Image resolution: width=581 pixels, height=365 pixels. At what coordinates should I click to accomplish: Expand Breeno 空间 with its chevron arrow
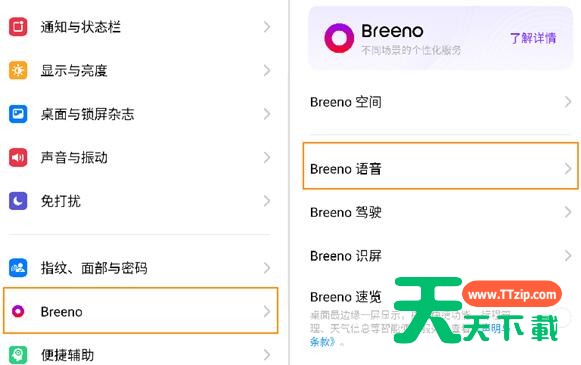point(568,102)
